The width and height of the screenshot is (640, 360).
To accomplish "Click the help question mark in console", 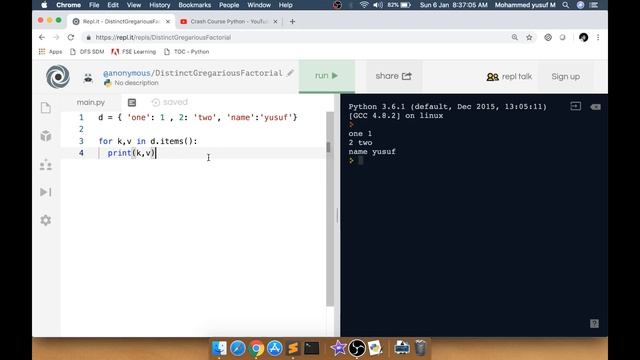I will (594, 324).
